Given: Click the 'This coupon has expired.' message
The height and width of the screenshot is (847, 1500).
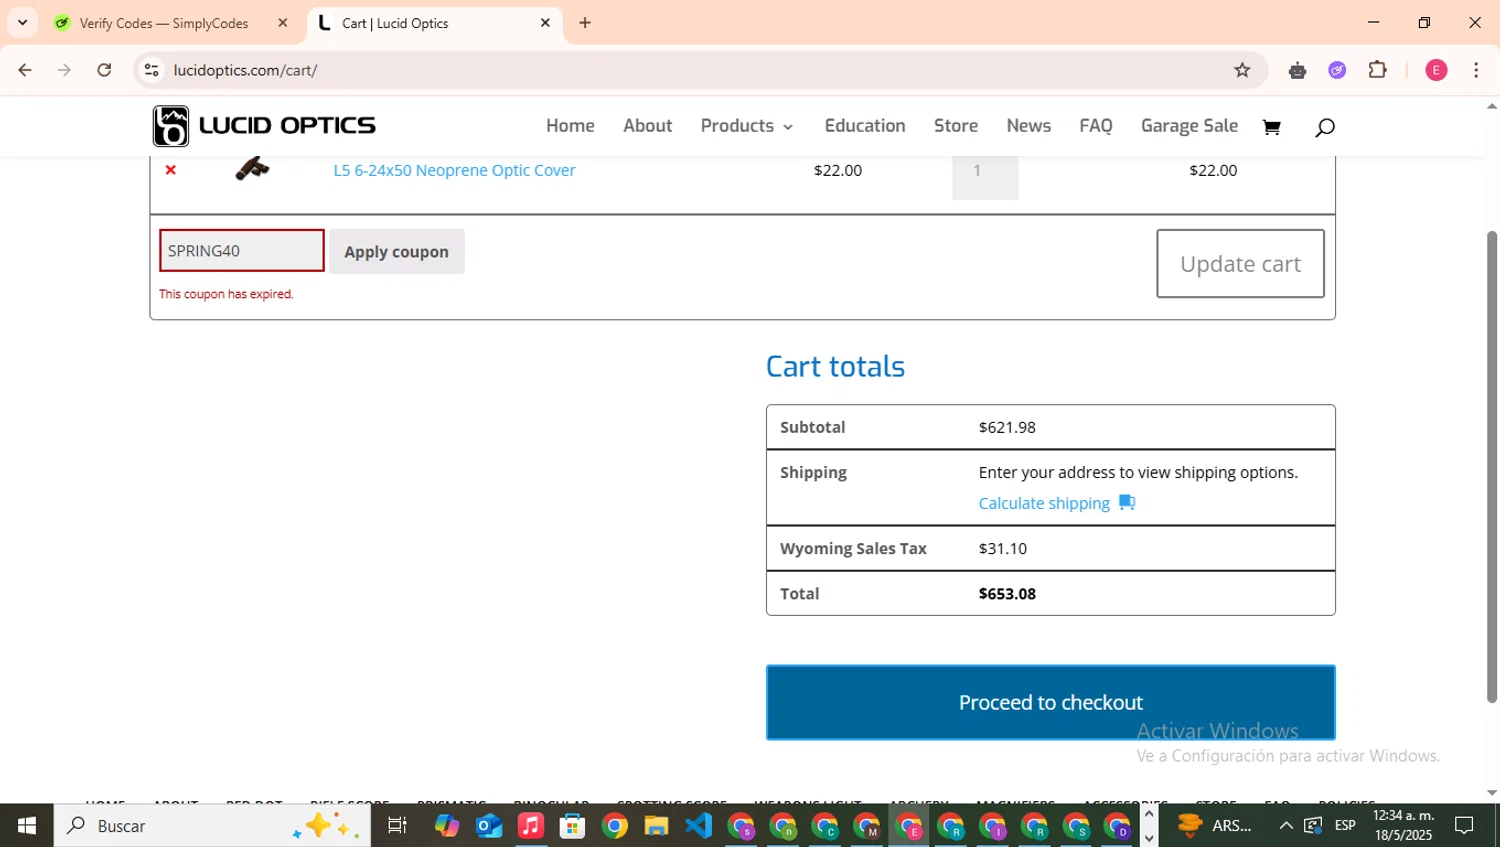Looking at the screenshot, I should [x=226, y=294].
